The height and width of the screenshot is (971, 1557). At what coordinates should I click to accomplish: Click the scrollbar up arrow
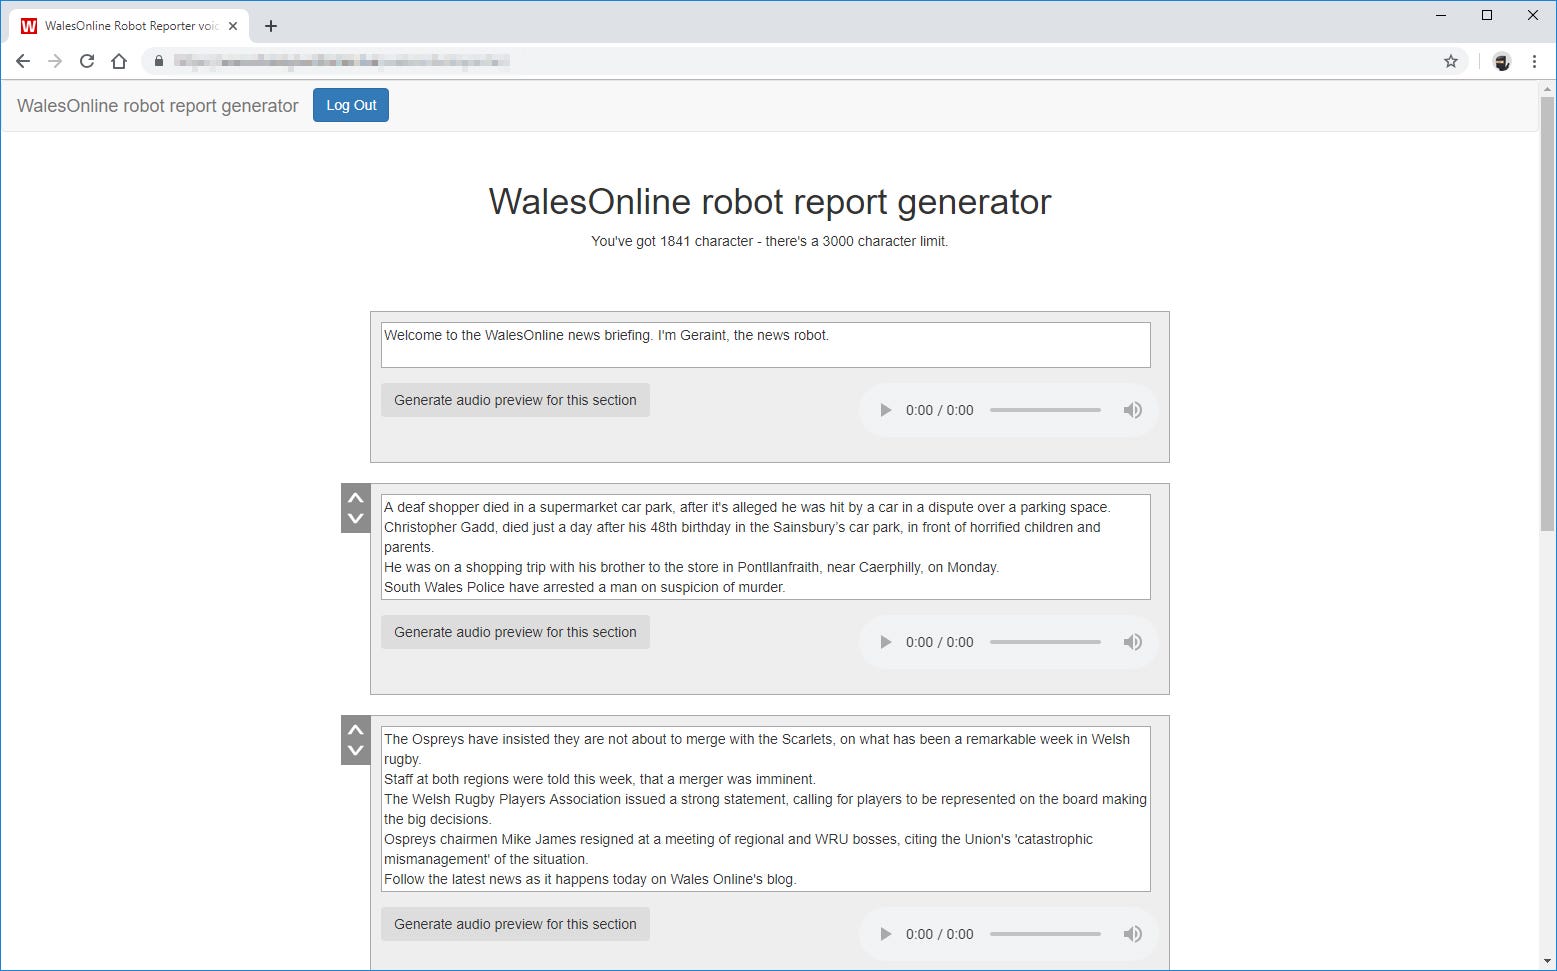(x=1548, y=90)
